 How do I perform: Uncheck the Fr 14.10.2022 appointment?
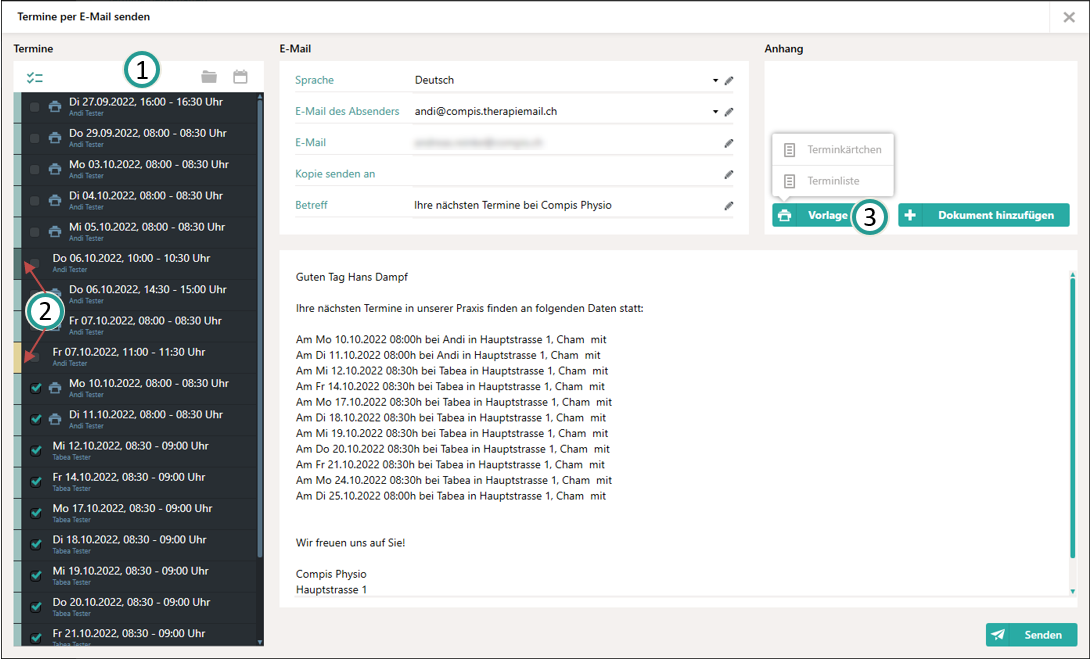pyautogui.click(x=36, y=482)
